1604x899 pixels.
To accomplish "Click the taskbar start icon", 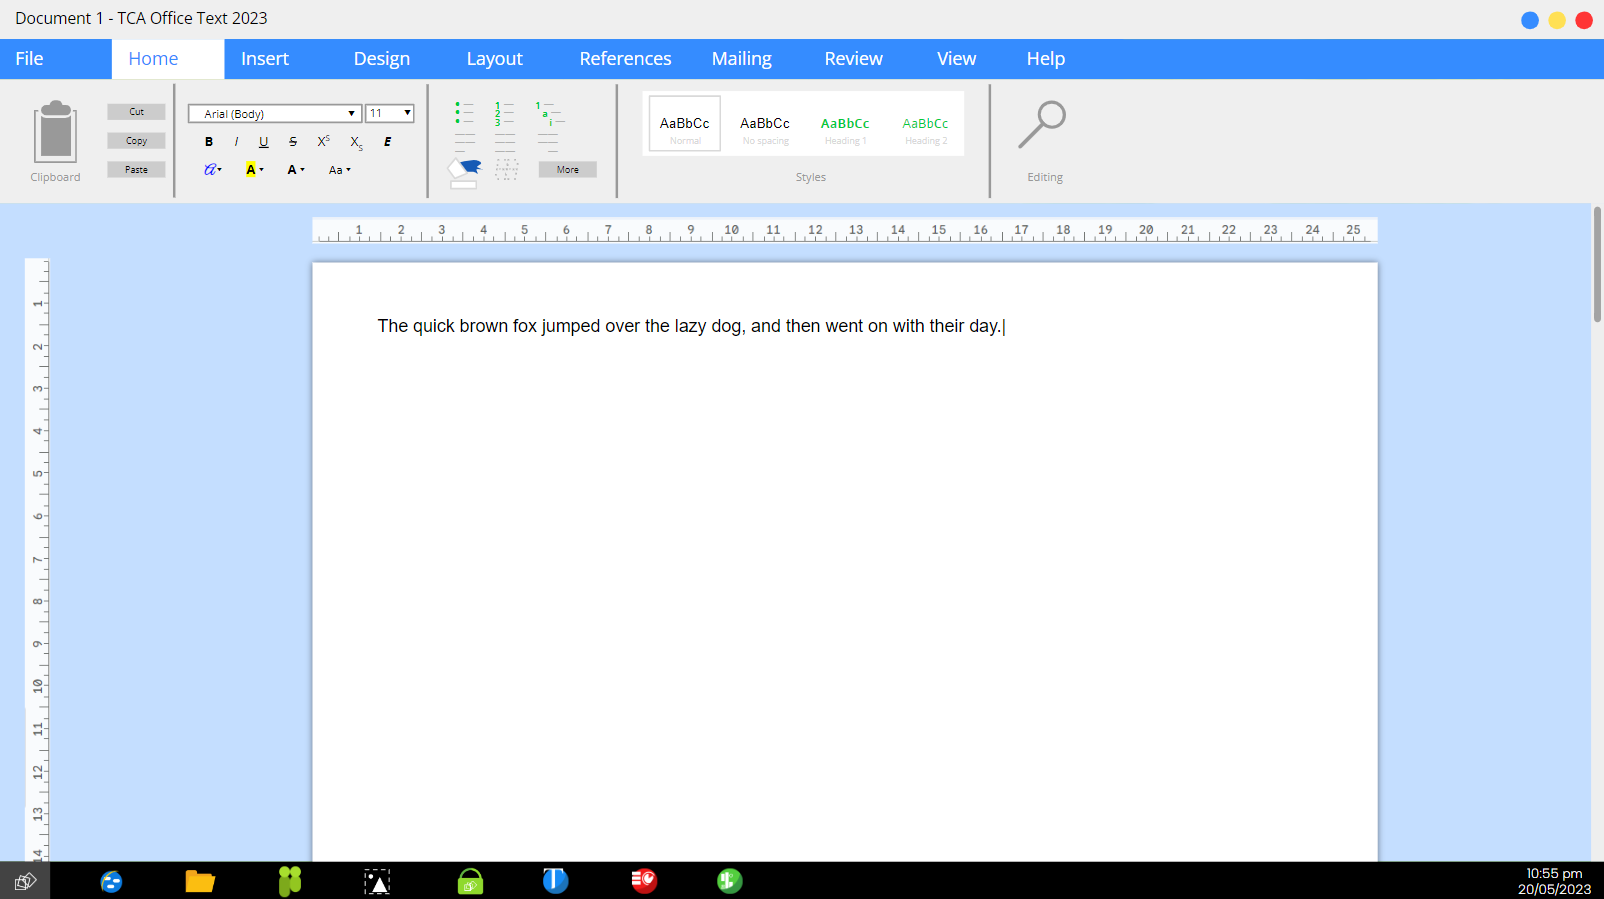I will pyautogui.click(x=25, y=881).
